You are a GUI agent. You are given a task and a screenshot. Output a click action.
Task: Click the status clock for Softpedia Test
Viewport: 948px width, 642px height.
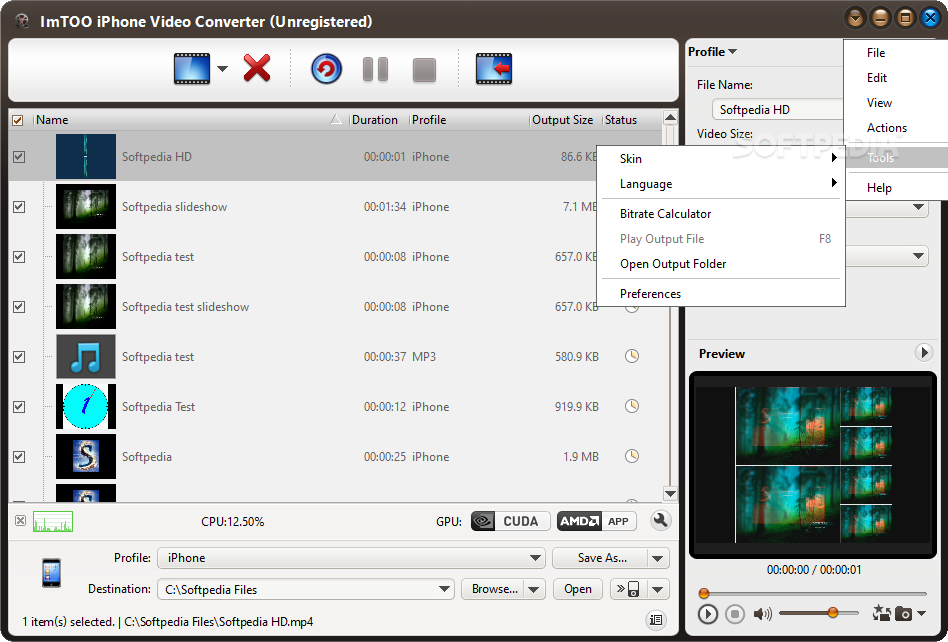pos(632,406)
